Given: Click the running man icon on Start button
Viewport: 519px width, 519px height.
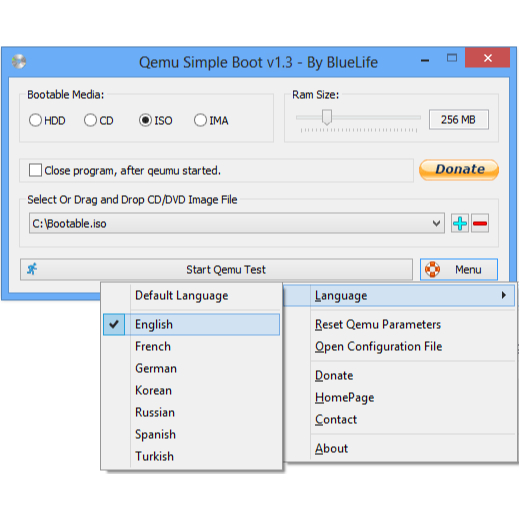Looking at the screenshot, I should 32,269.
